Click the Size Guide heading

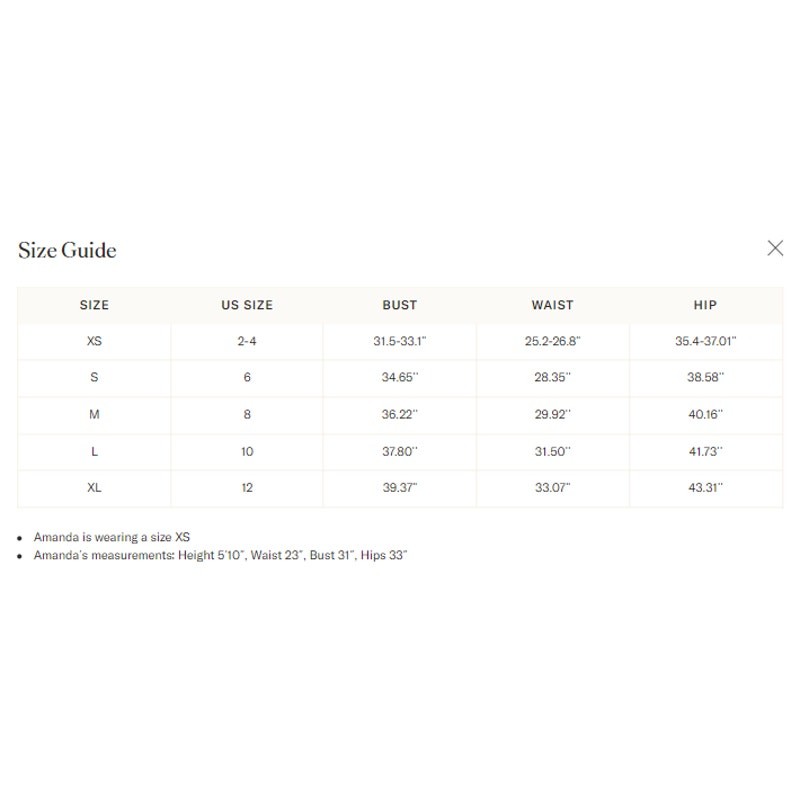pos(67,250)
